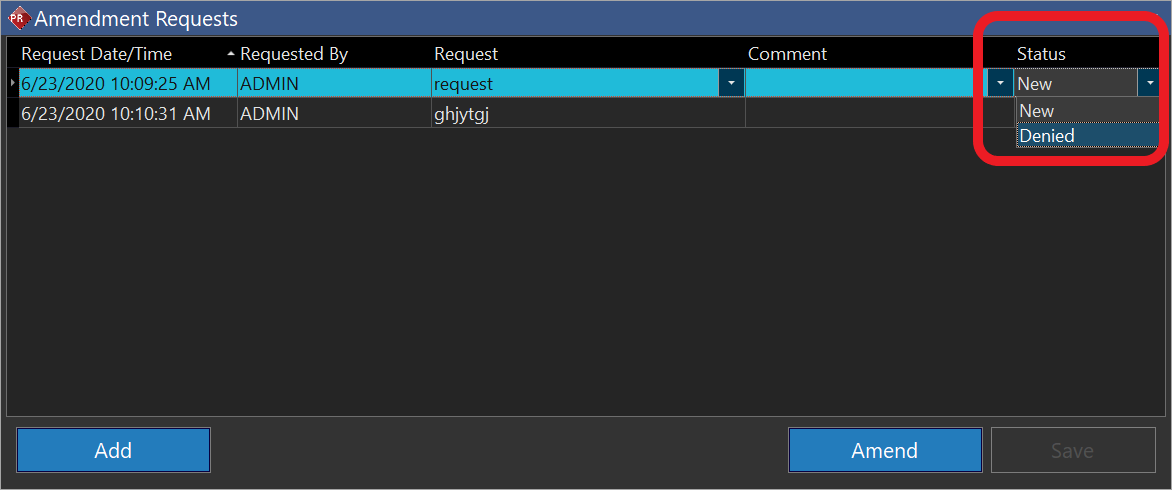Click the 'ghjytgj' request cell

tap(462, 114)
